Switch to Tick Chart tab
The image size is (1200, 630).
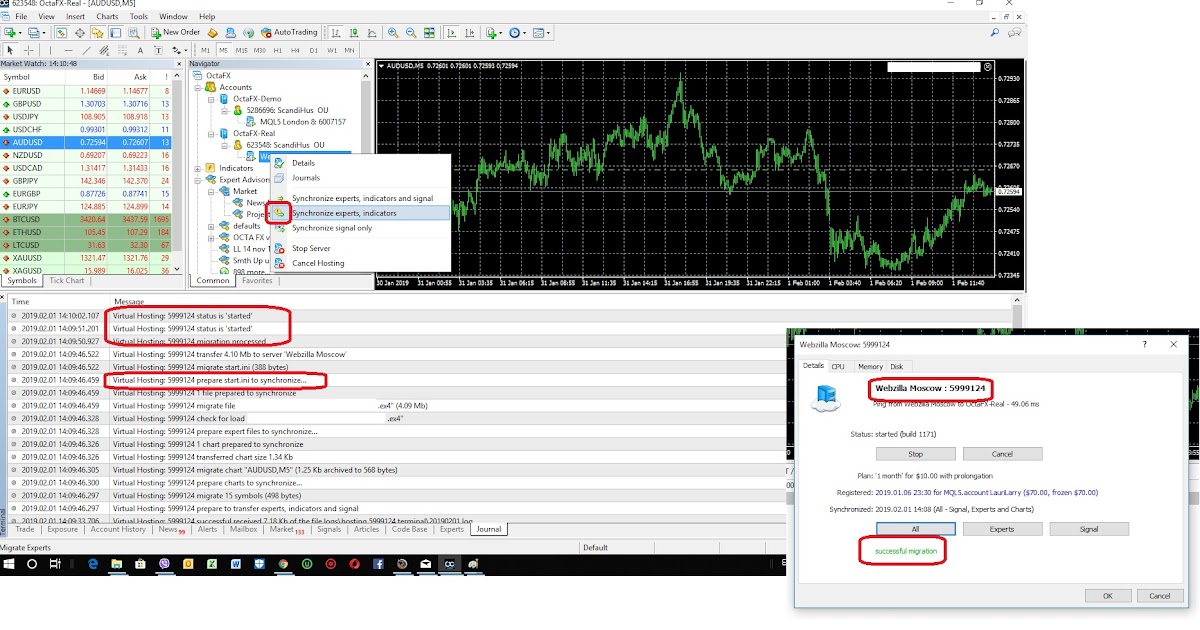[x=67, y=281]
